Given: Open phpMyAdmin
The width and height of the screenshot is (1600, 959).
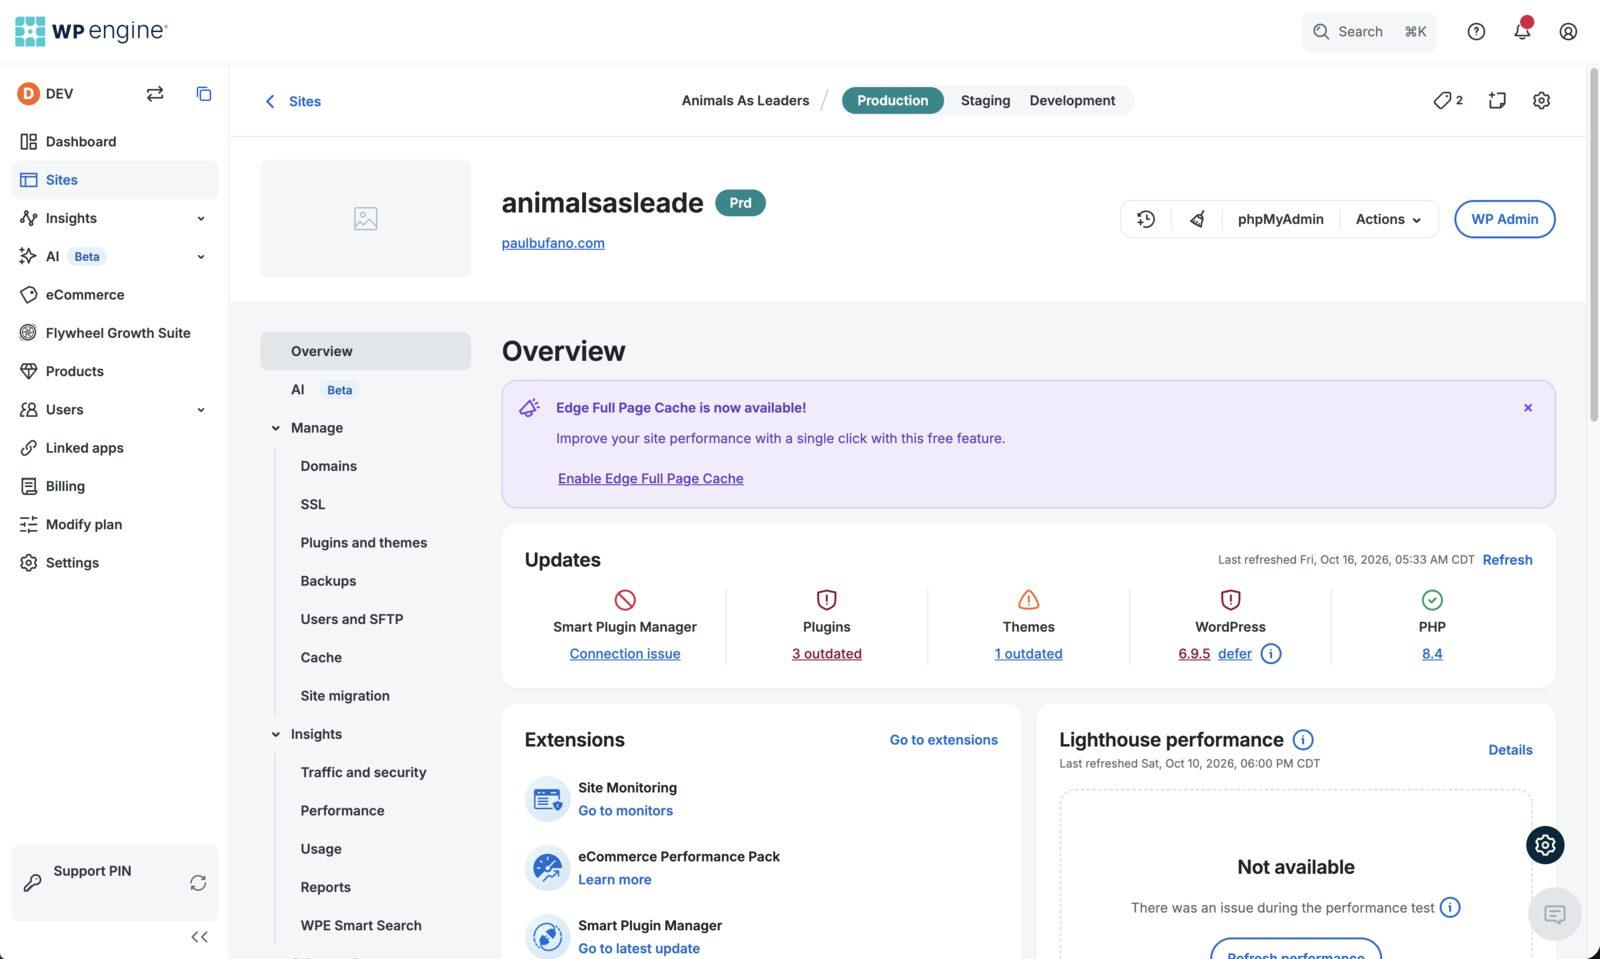Looking at the screenshot, I should pyautogui.click(x=1280, y=219).
